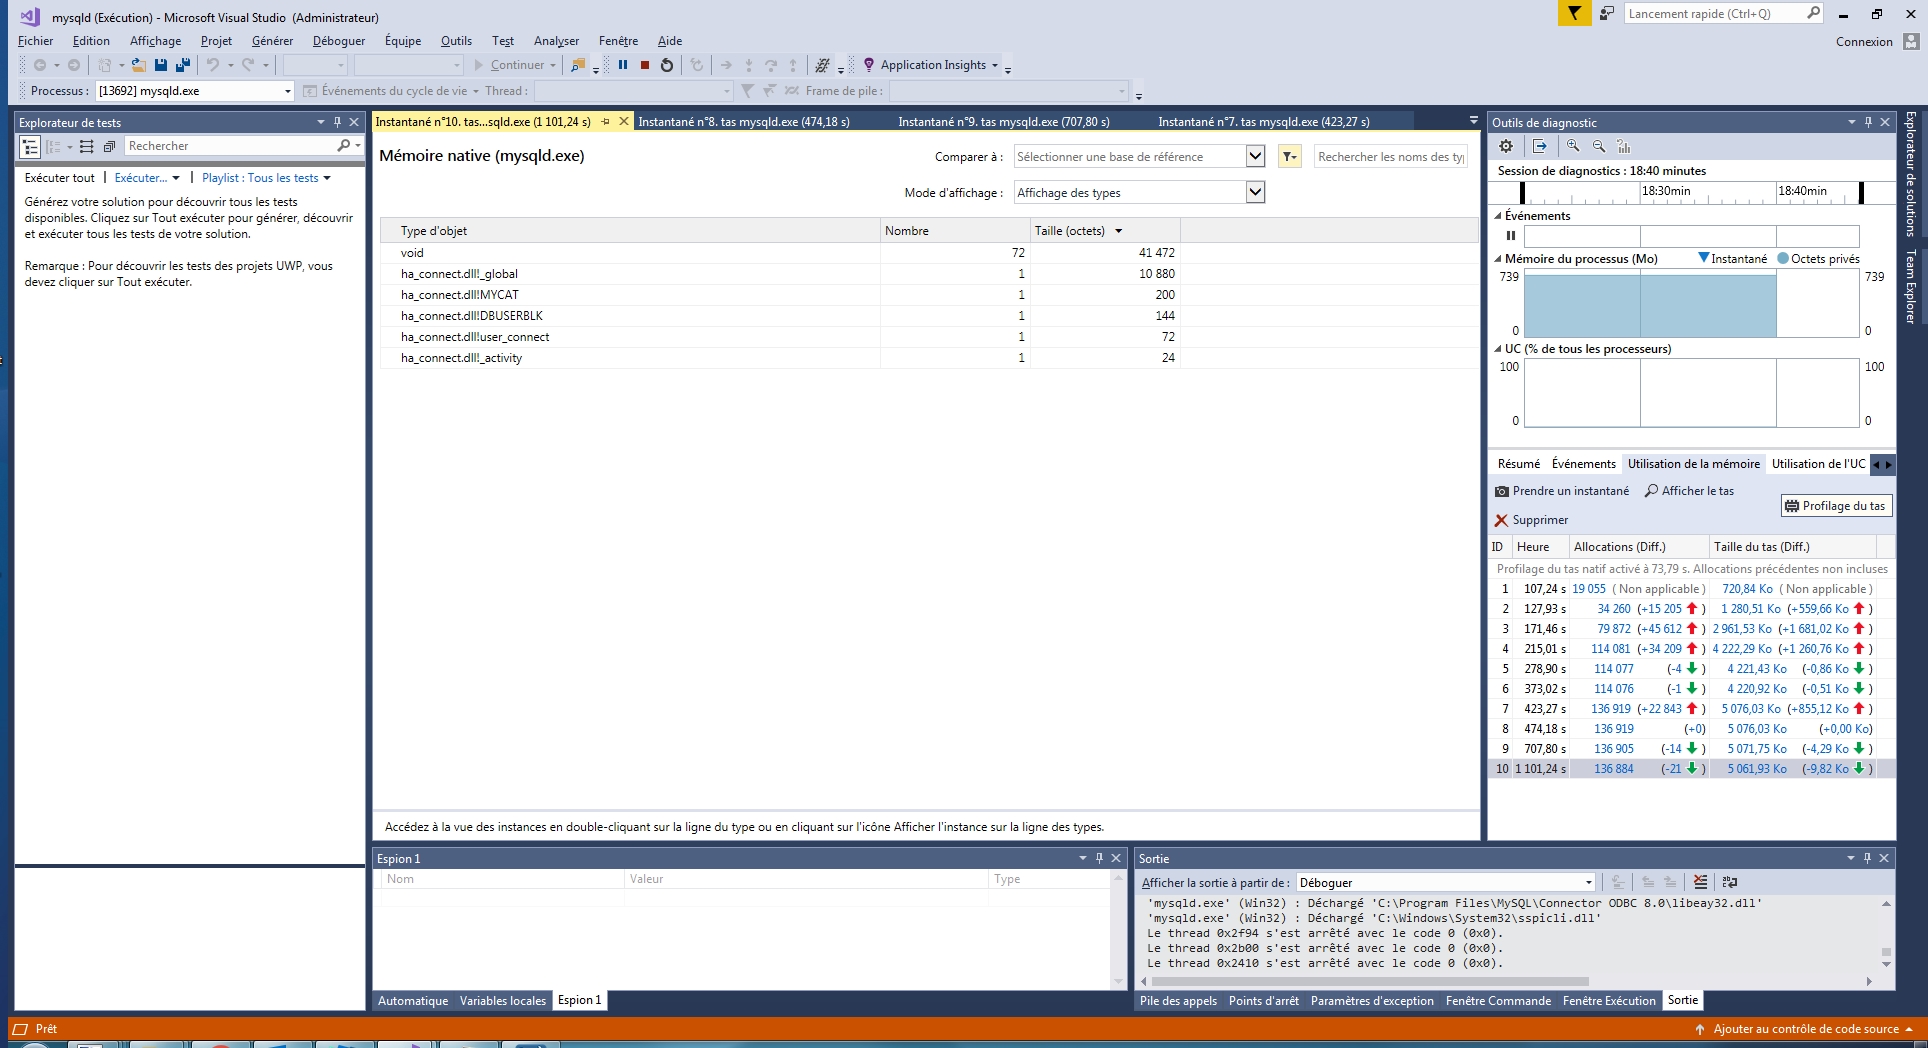Viewport: 1928px width, 1048px height.
Task: Expand the Déboguer output source dropdown
Action: tap(1588, 883)
